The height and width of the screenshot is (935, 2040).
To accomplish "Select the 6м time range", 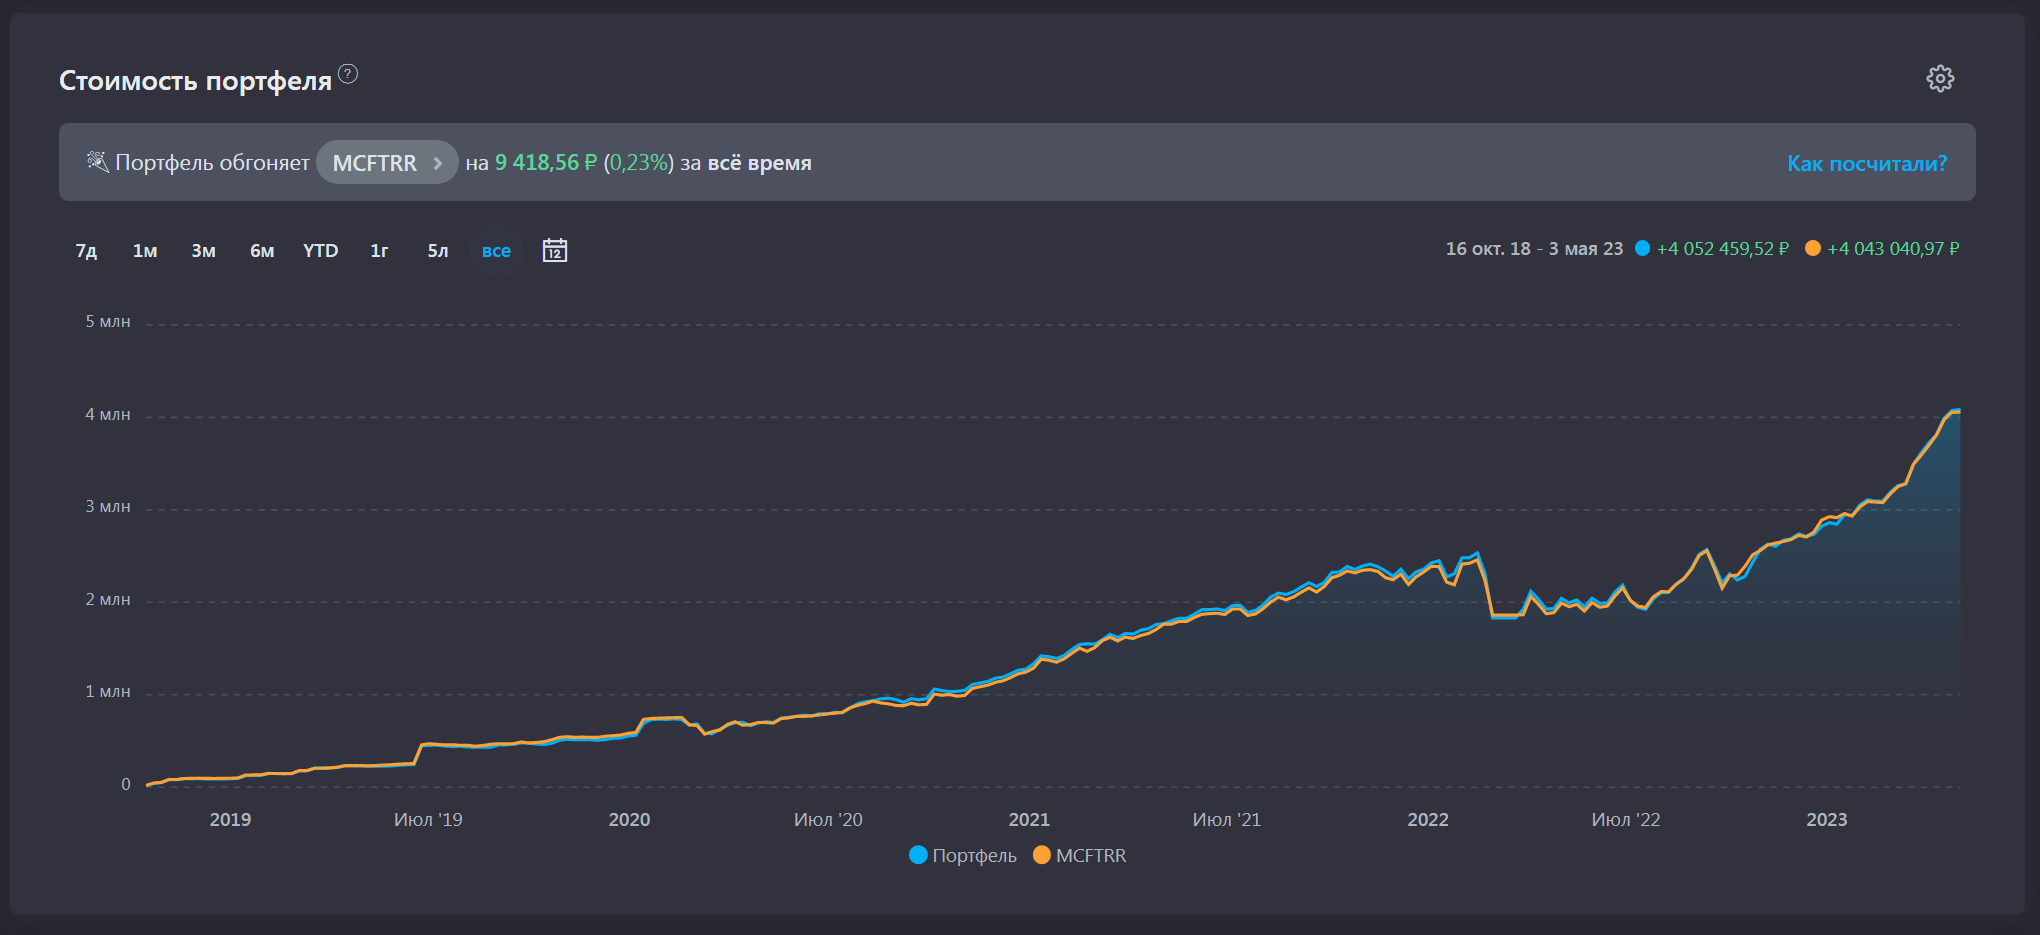I will coord(262,251).
